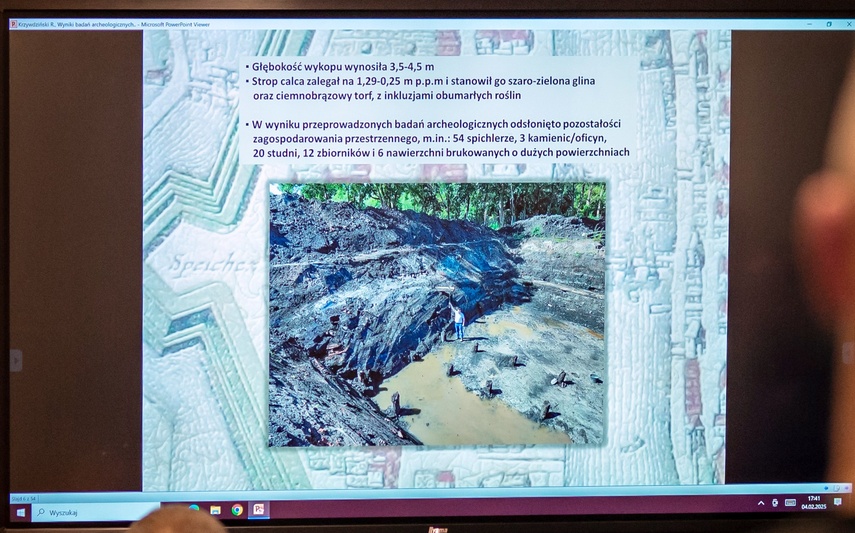Viewport: 855px width, 533px height.
Task: Click the middle status bar view icon
Action: pos(836,488)
